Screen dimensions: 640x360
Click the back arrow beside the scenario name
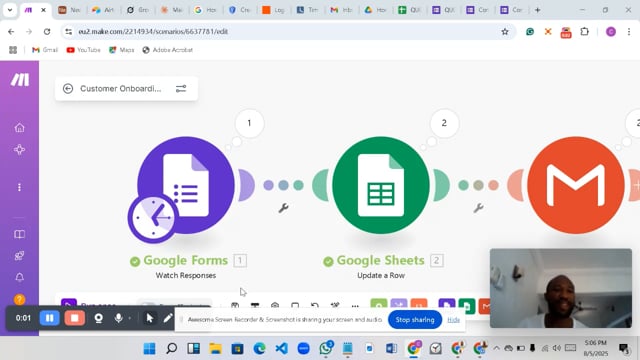click(x=68, y=89)
